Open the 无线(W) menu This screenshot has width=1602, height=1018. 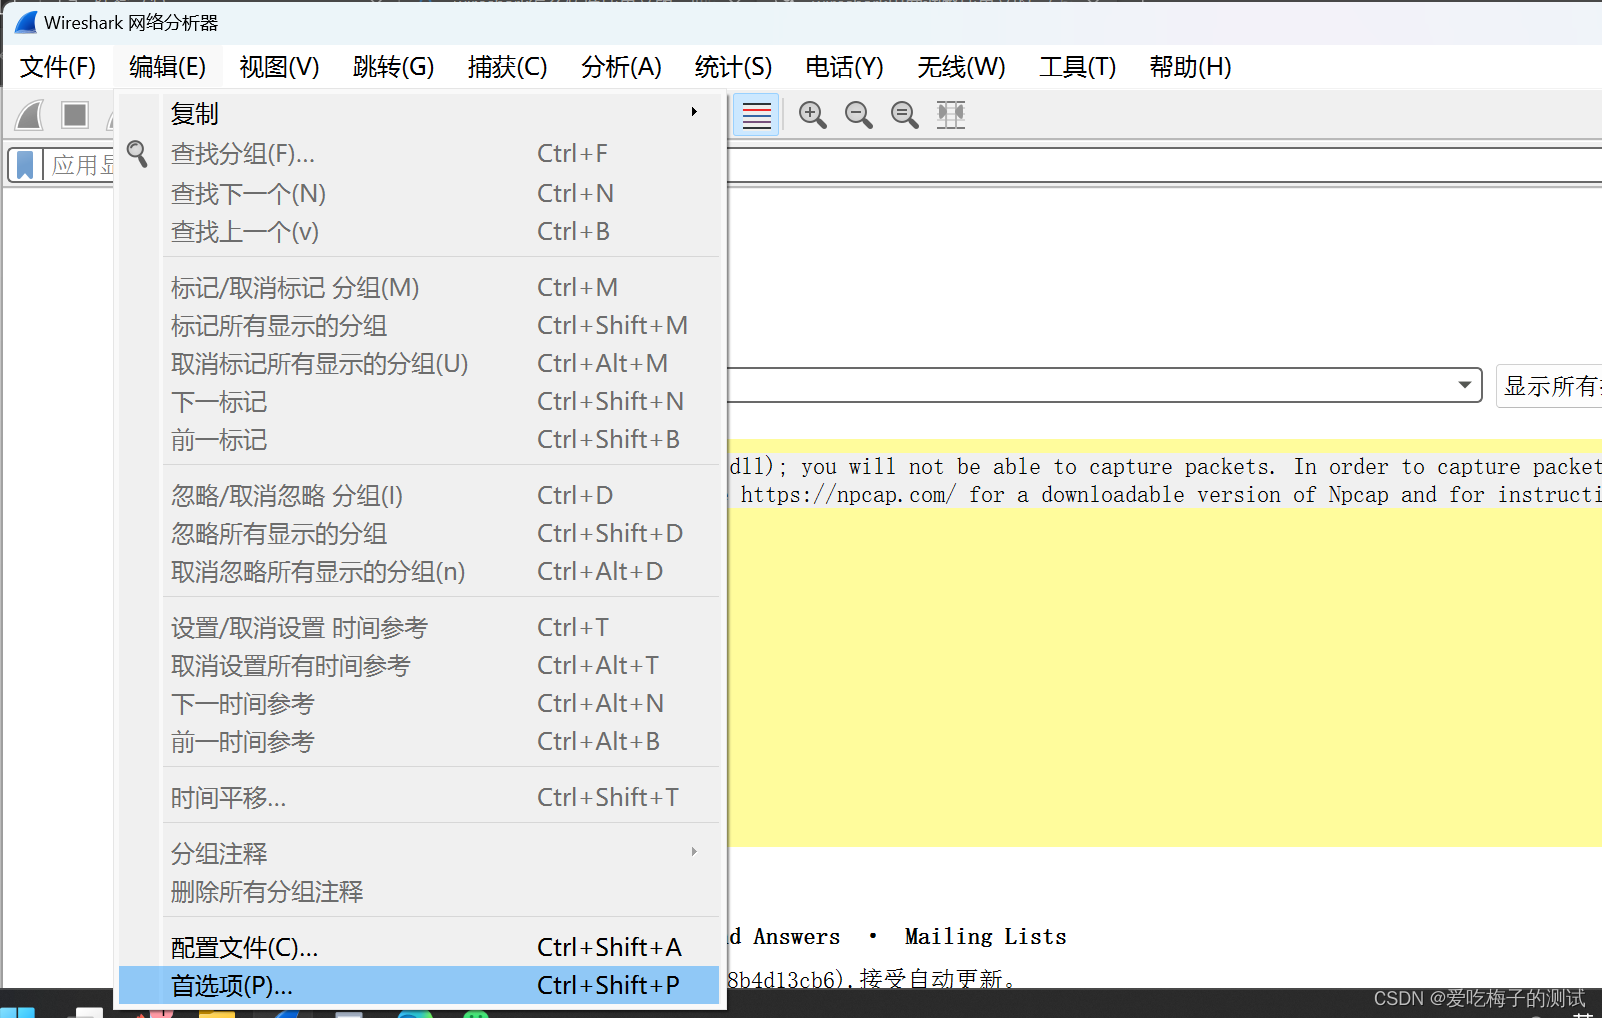tap(961, 67)
